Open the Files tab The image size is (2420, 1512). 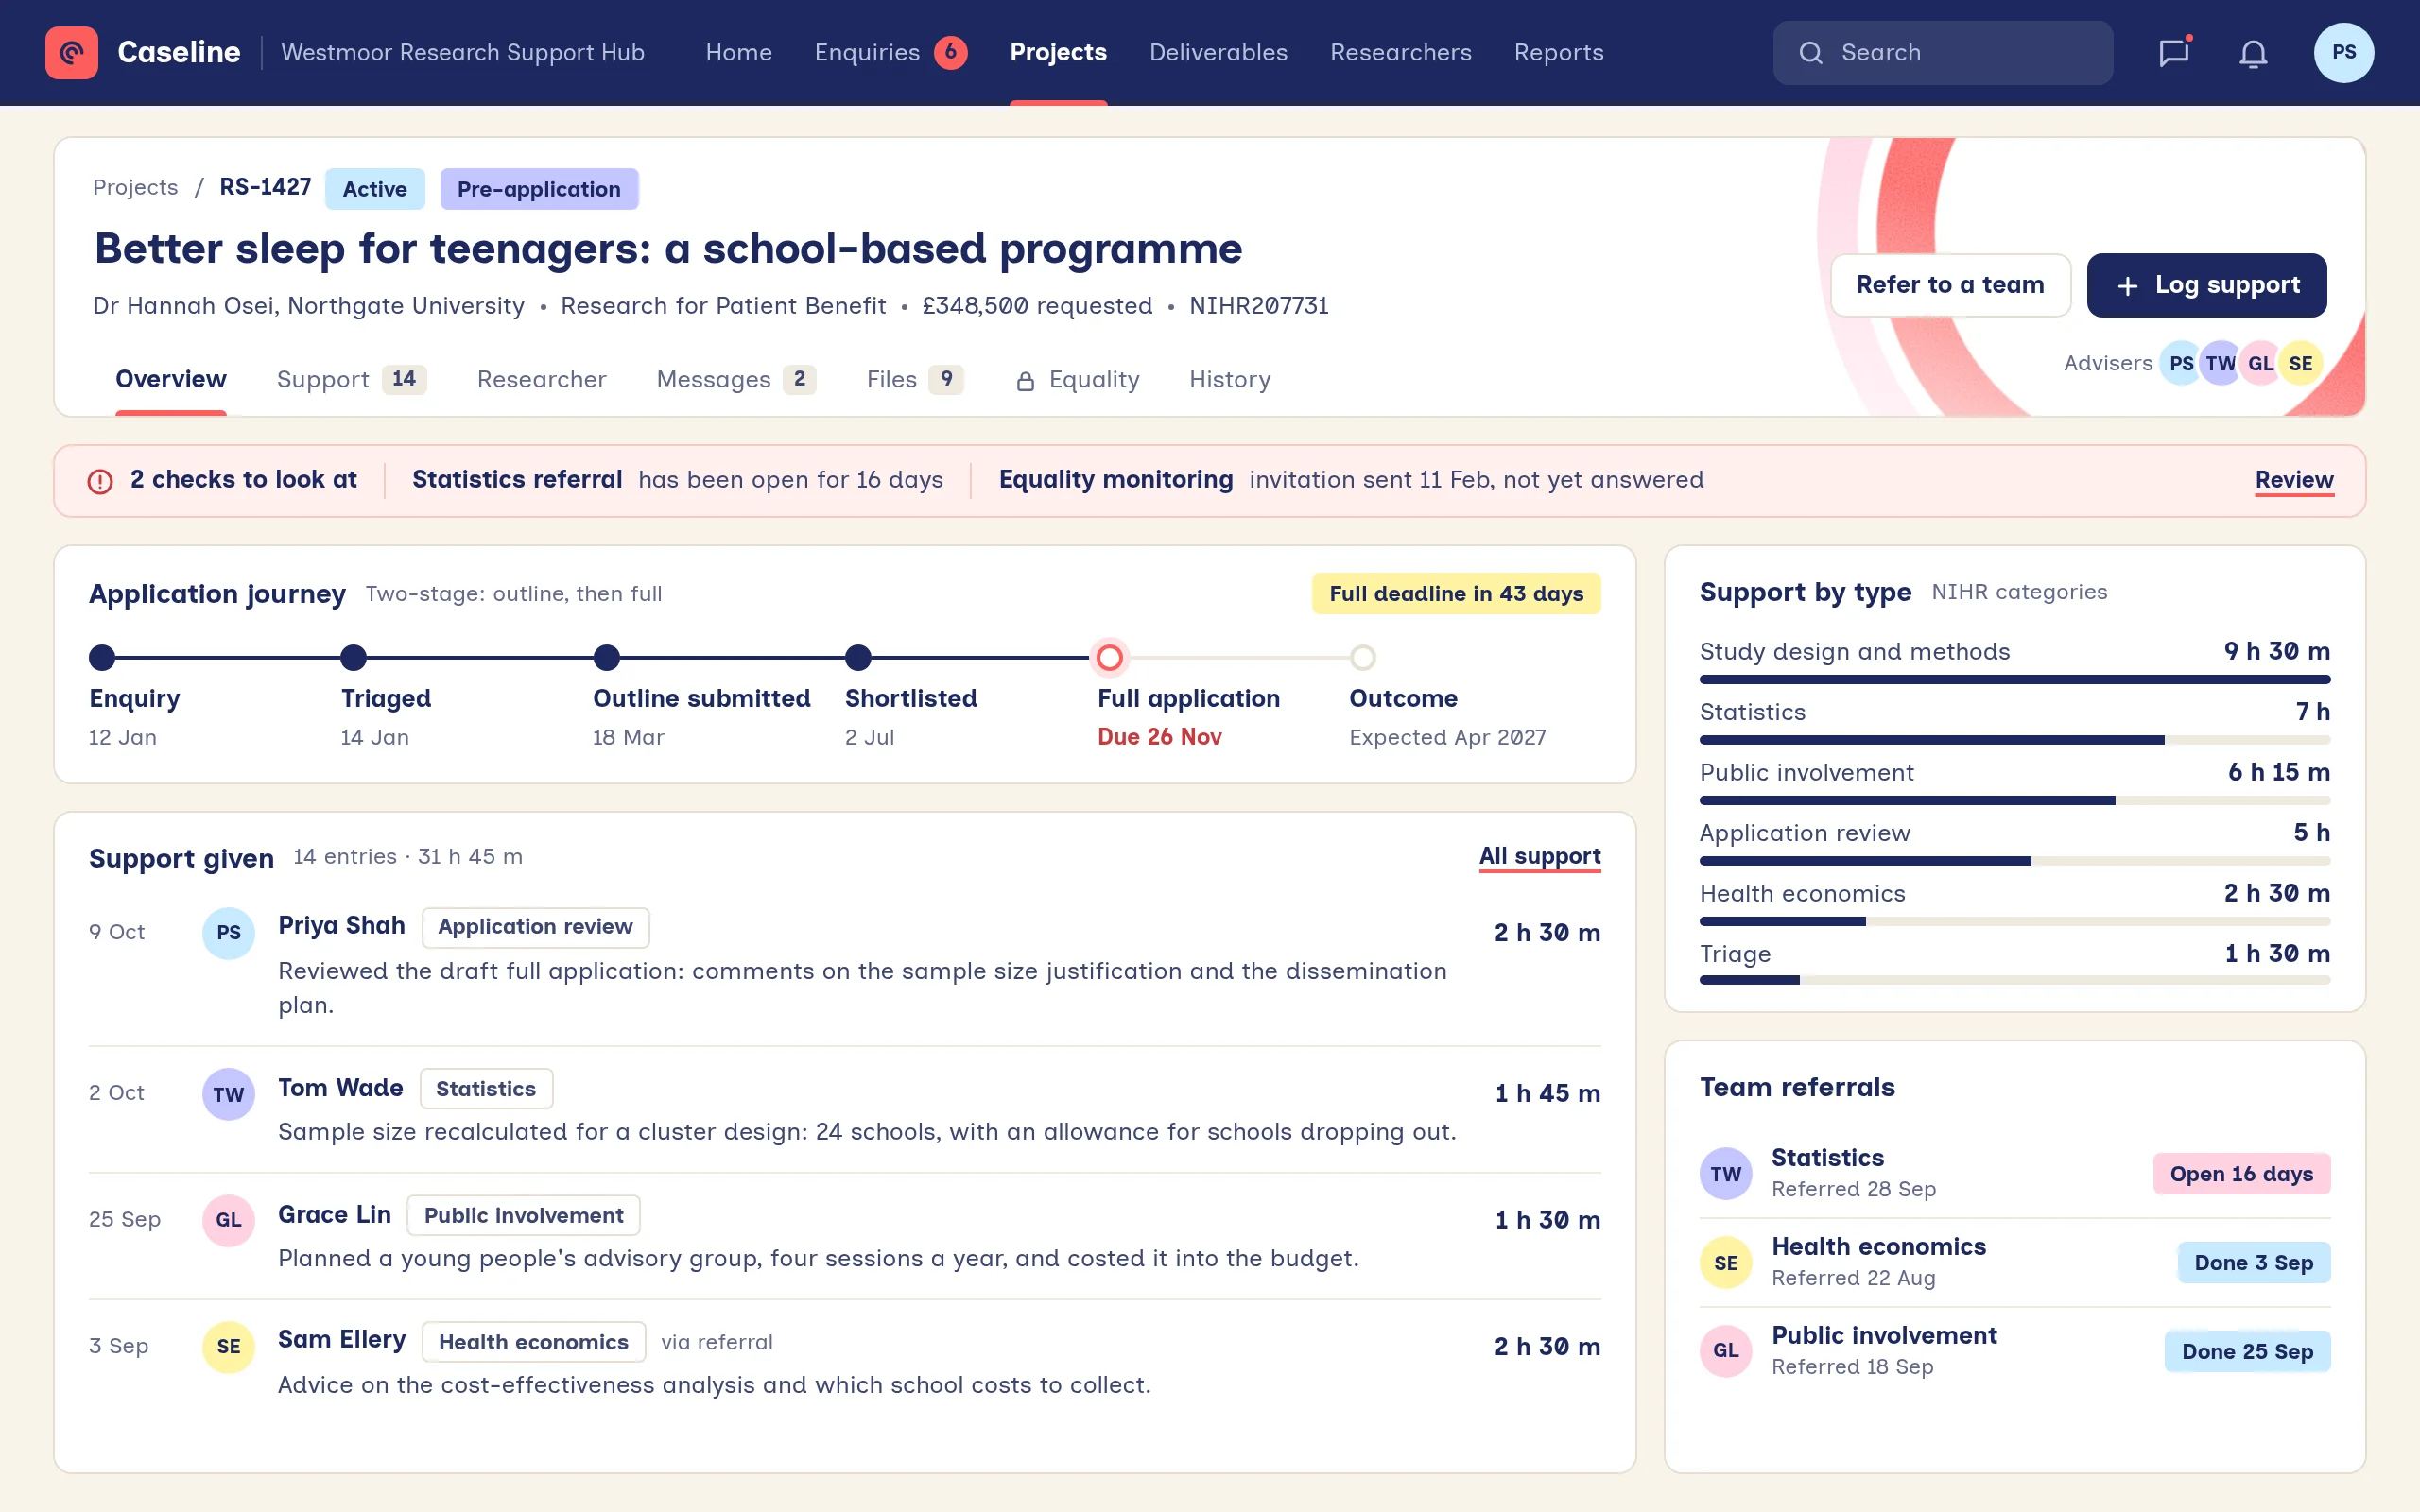(914, 380)
